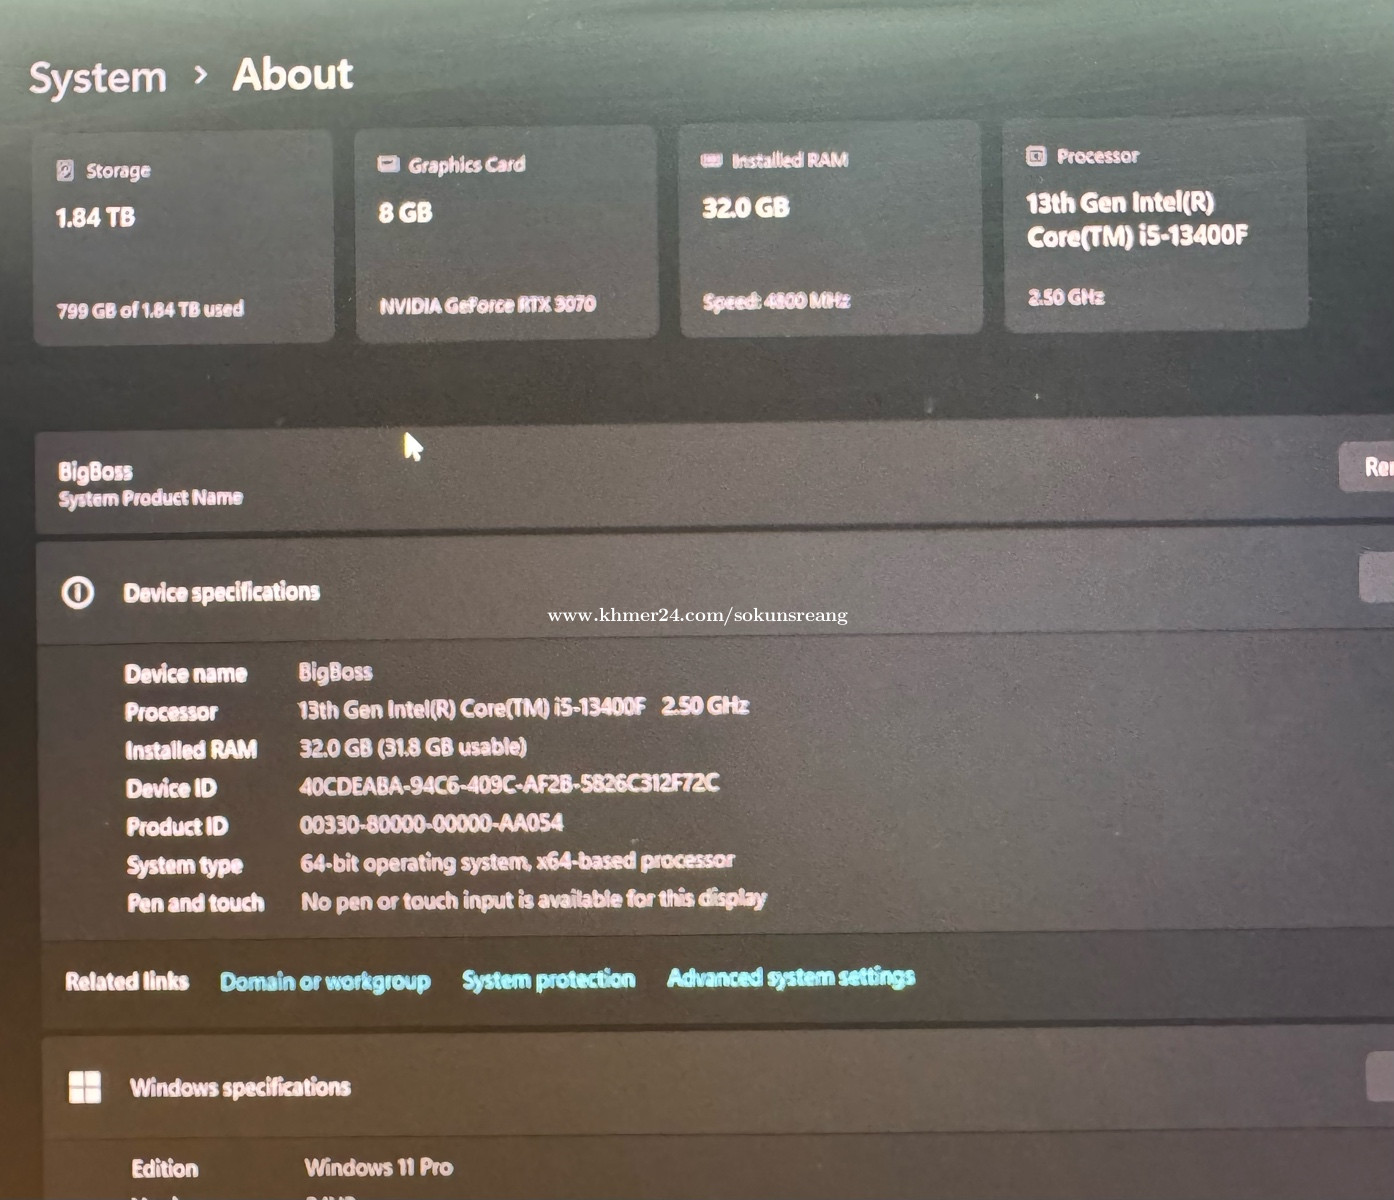Go back to System breadcrumb
The height and width of the screenshot is (1200, 1394).
[98, 78]
